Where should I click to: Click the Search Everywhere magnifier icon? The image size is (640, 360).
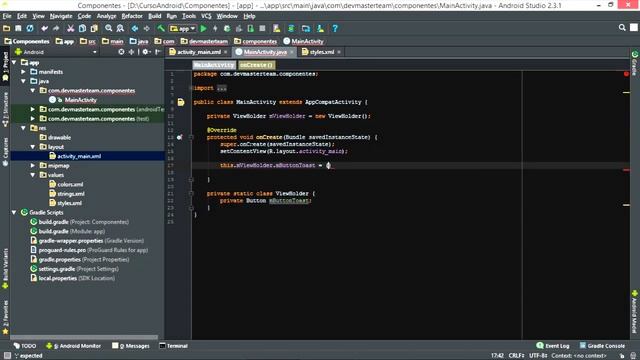(x=622, y=28)
